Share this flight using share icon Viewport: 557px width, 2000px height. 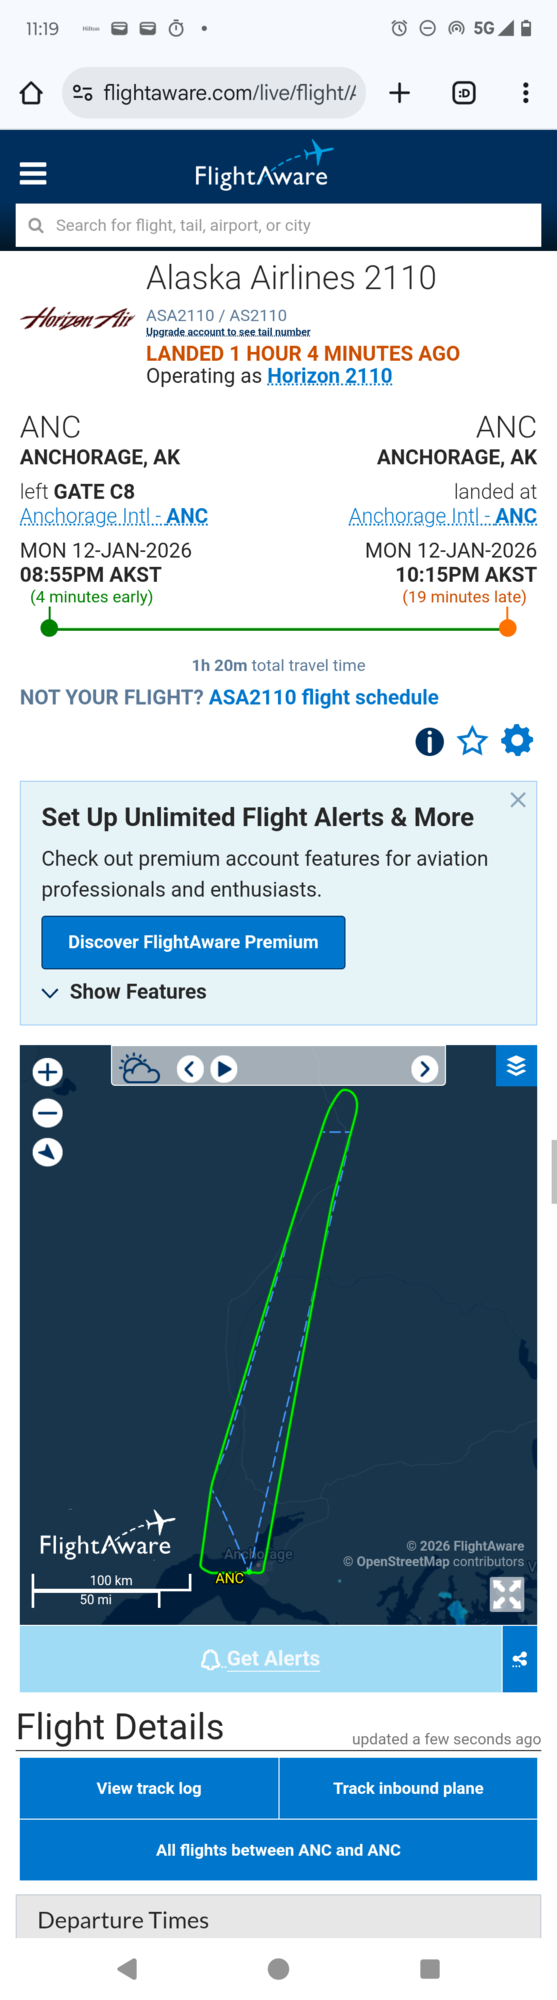[519, 1659]
